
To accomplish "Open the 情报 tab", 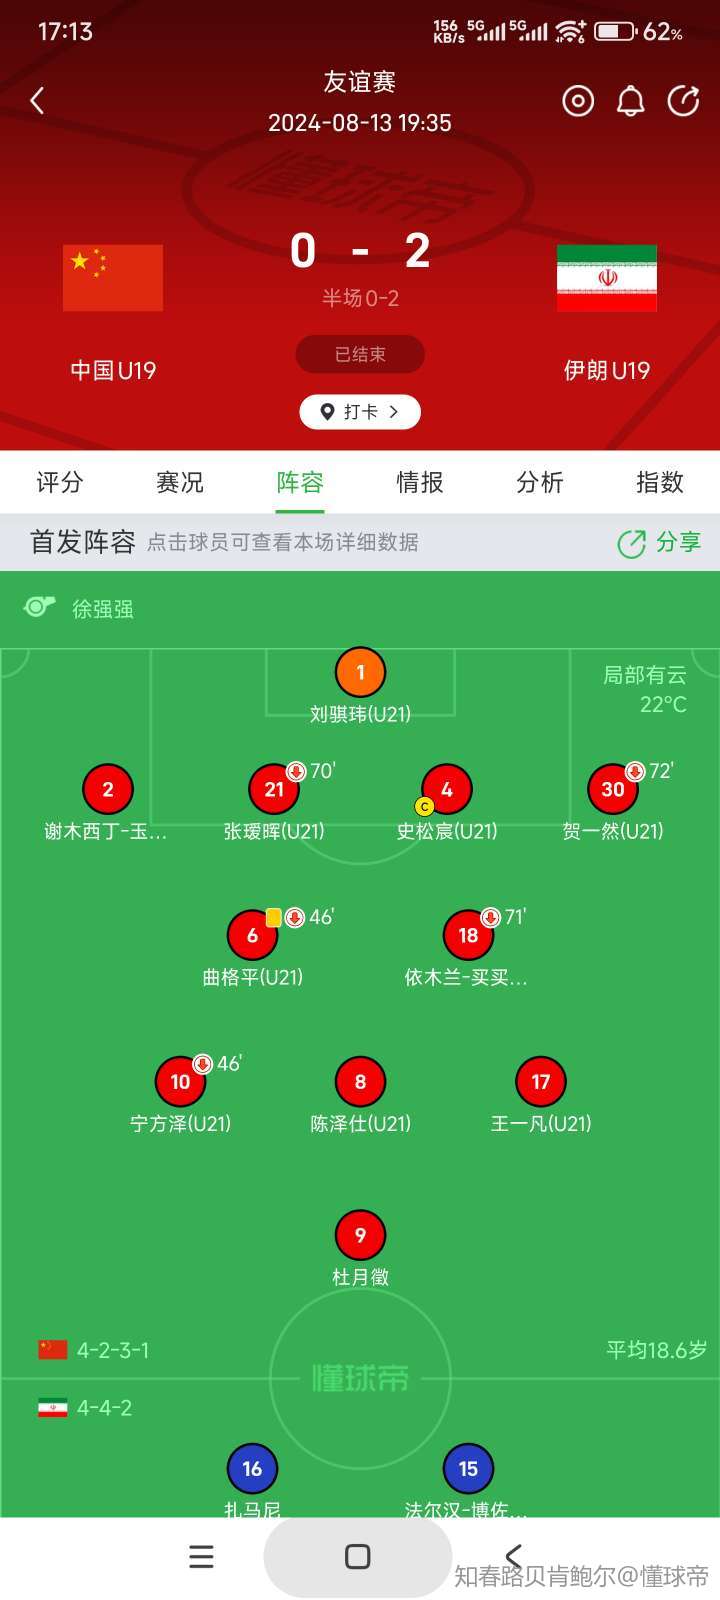I will click(x=420, y=483).
